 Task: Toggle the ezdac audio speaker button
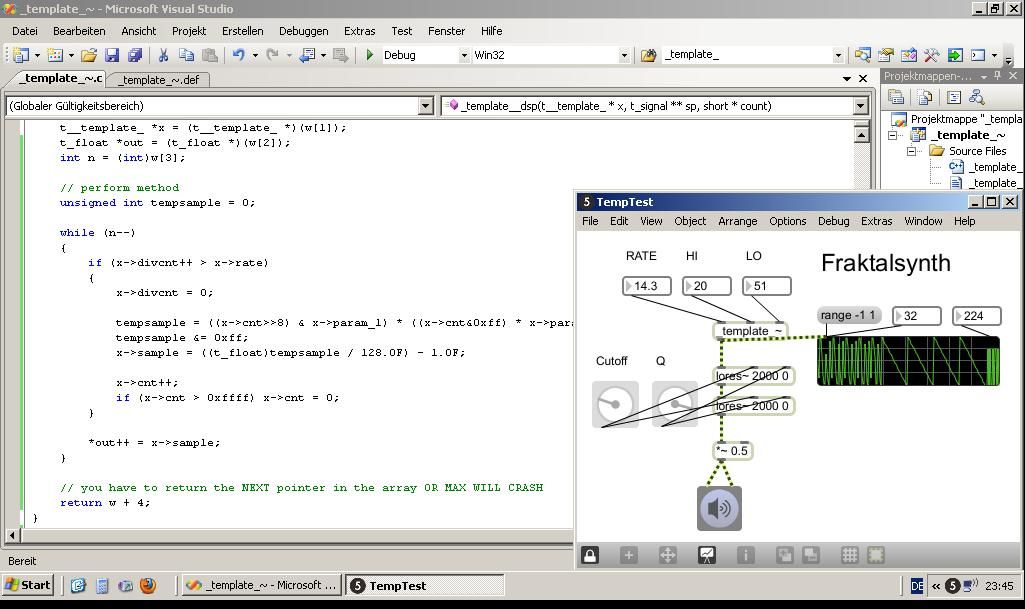719,508
